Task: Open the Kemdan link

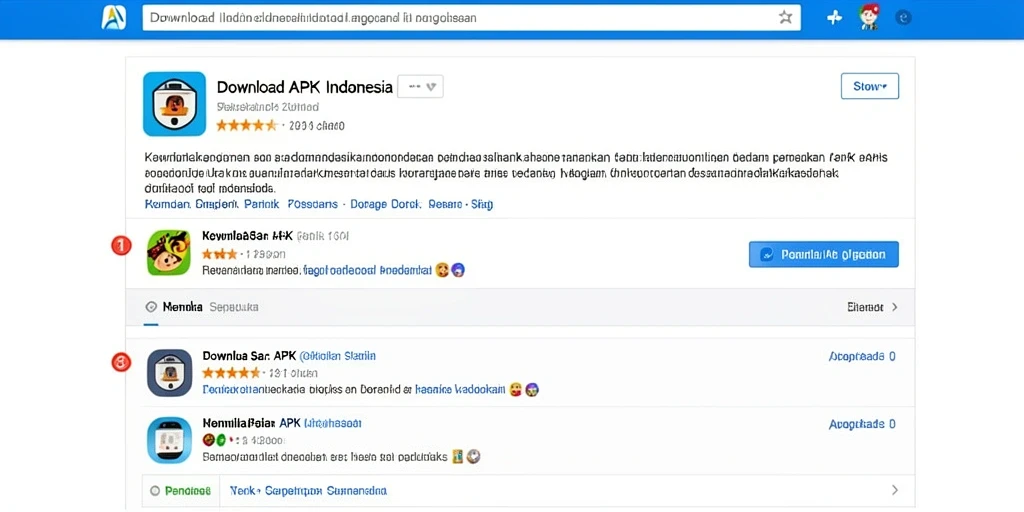Action: click(x=167, y=204)
